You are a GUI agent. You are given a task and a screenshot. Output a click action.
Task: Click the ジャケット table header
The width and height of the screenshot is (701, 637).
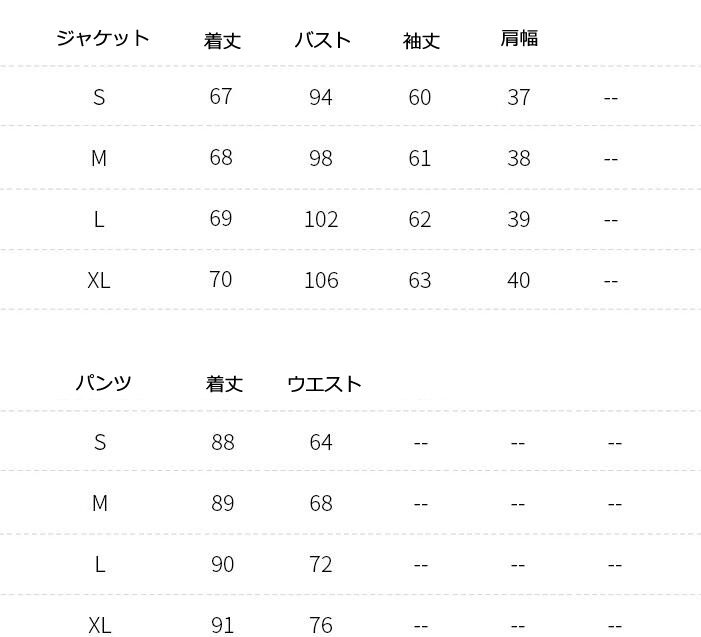(103, 38)
